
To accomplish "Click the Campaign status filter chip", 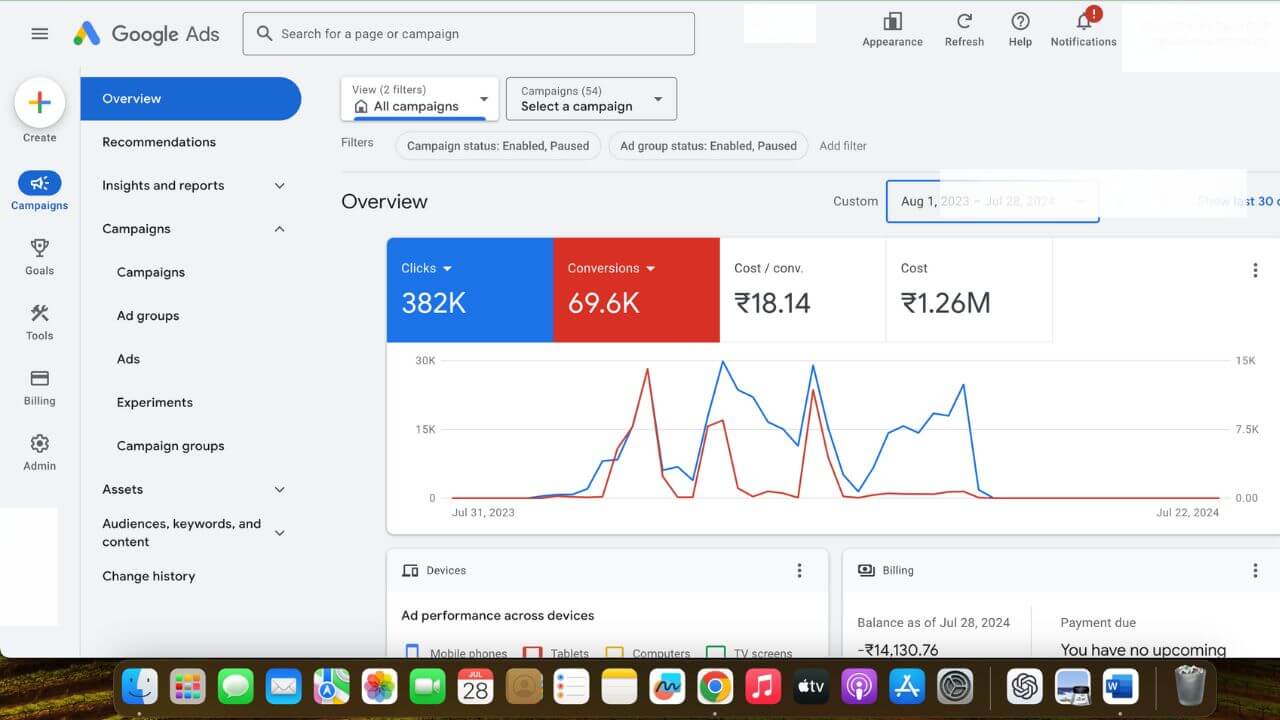I will [498, 146].
